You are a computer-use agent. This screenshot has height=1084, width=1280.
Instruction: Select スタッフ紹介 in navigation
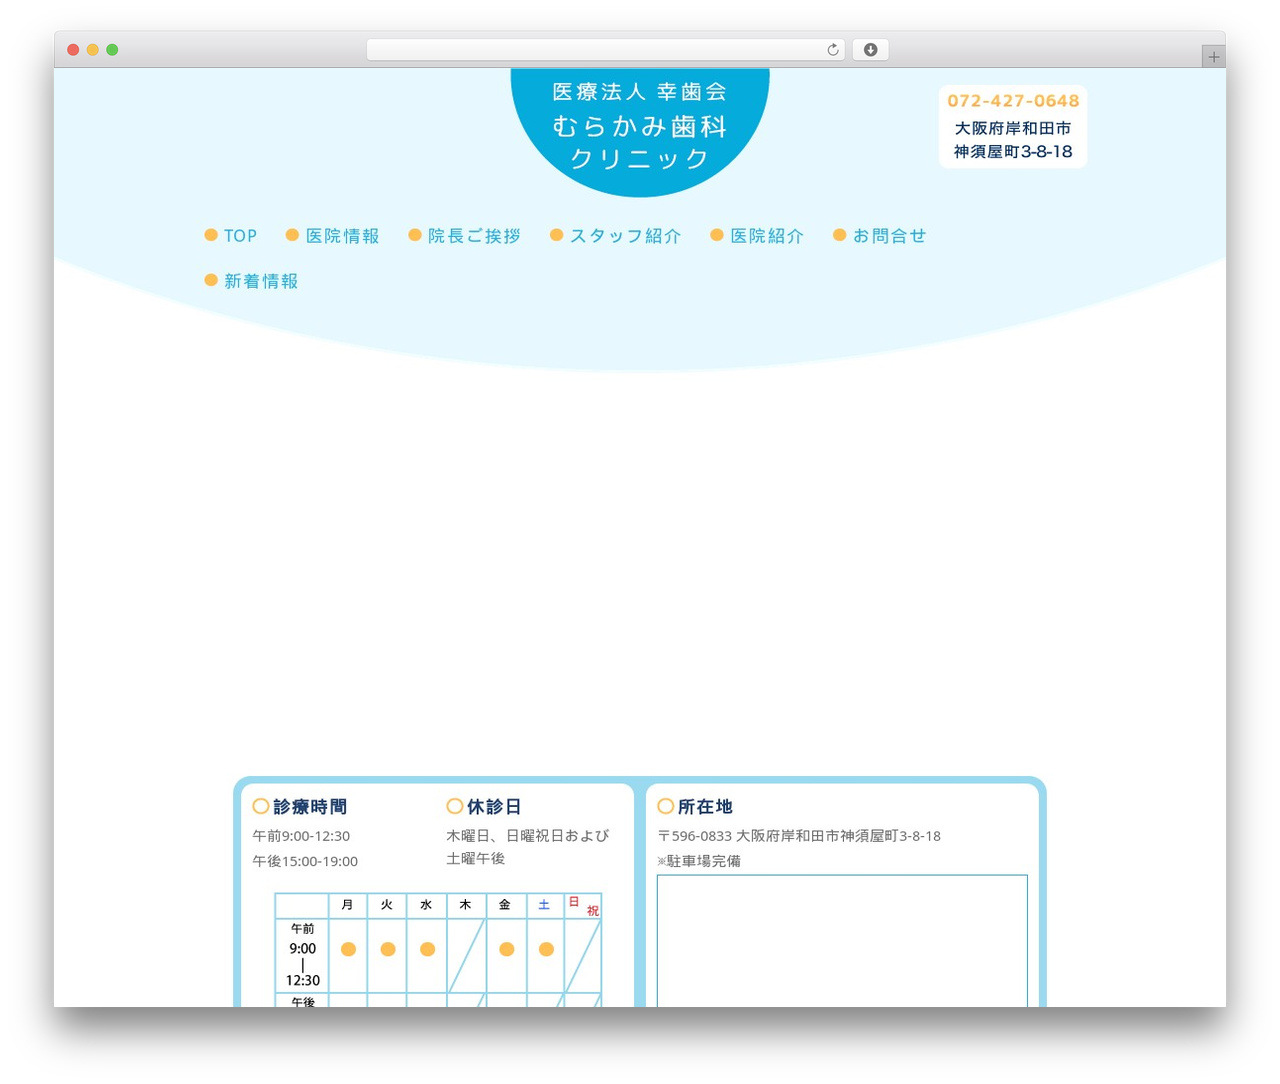point(616,236)
